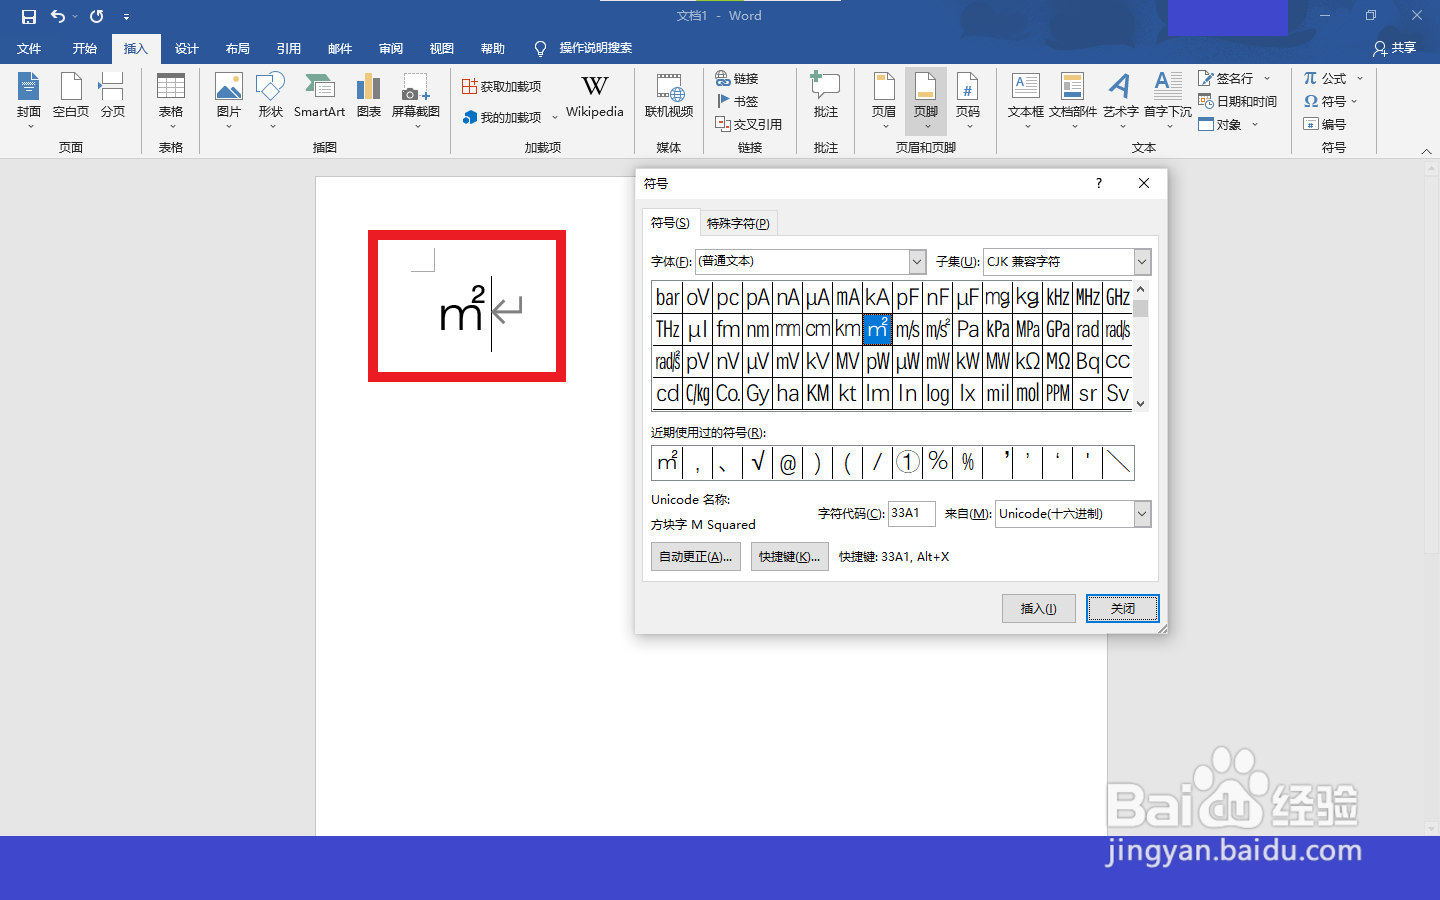Switch to the Layout (布局) tab
Viewport: 1440px width, 900px height.
(238, 48)
